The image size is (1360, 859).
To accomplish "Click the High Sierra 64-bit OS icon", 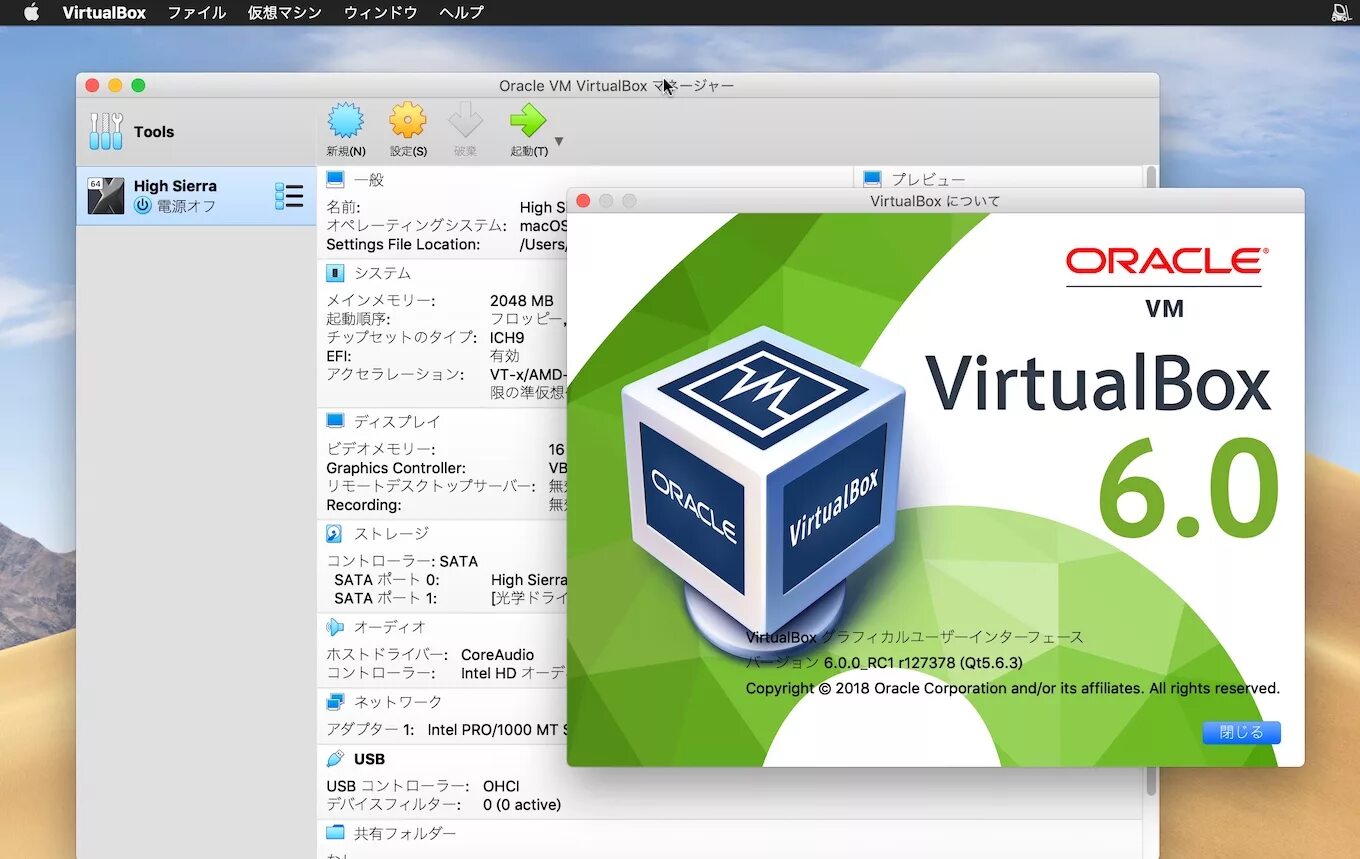I will coord(106,196).
